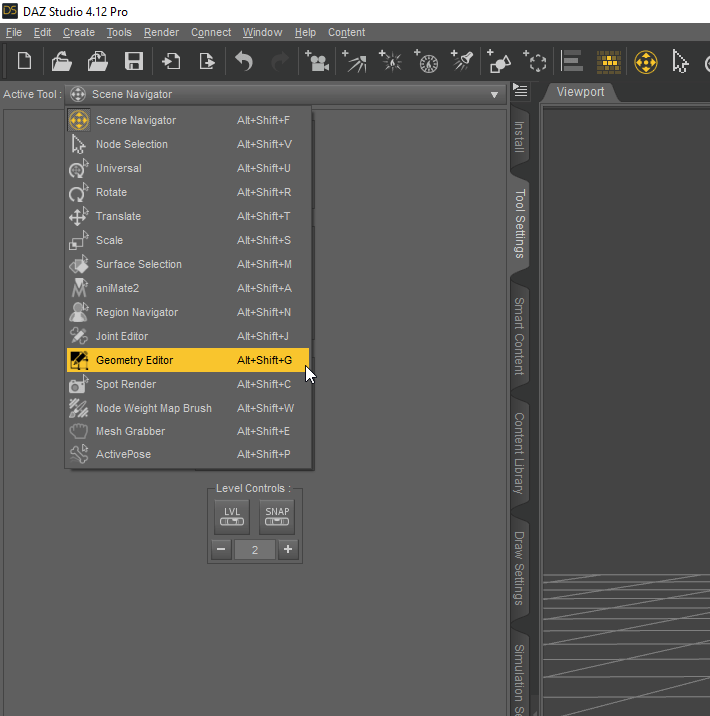The image size is (710, 716).
Task: Create a new null toolbar icon
Action: pos(535,61)
